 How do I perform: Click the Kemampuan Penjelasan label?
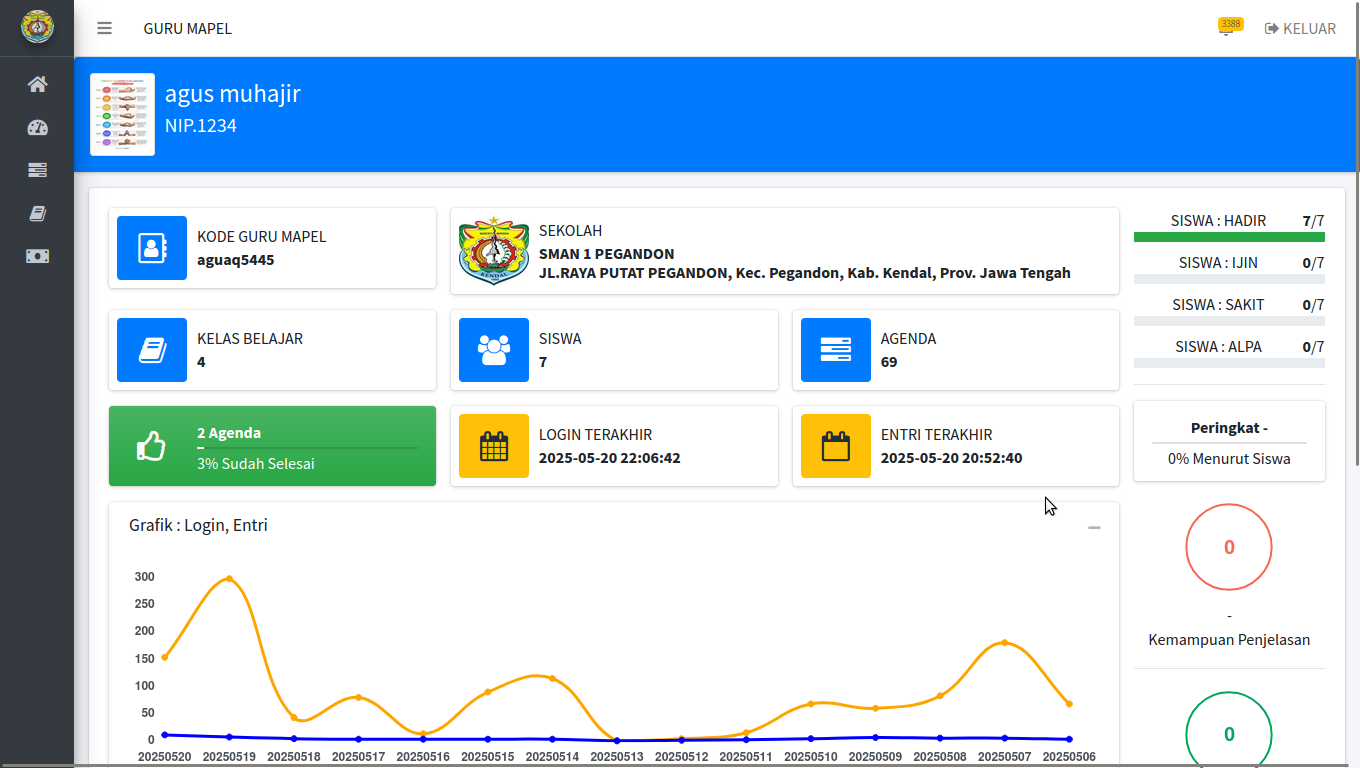[1229, 640]
